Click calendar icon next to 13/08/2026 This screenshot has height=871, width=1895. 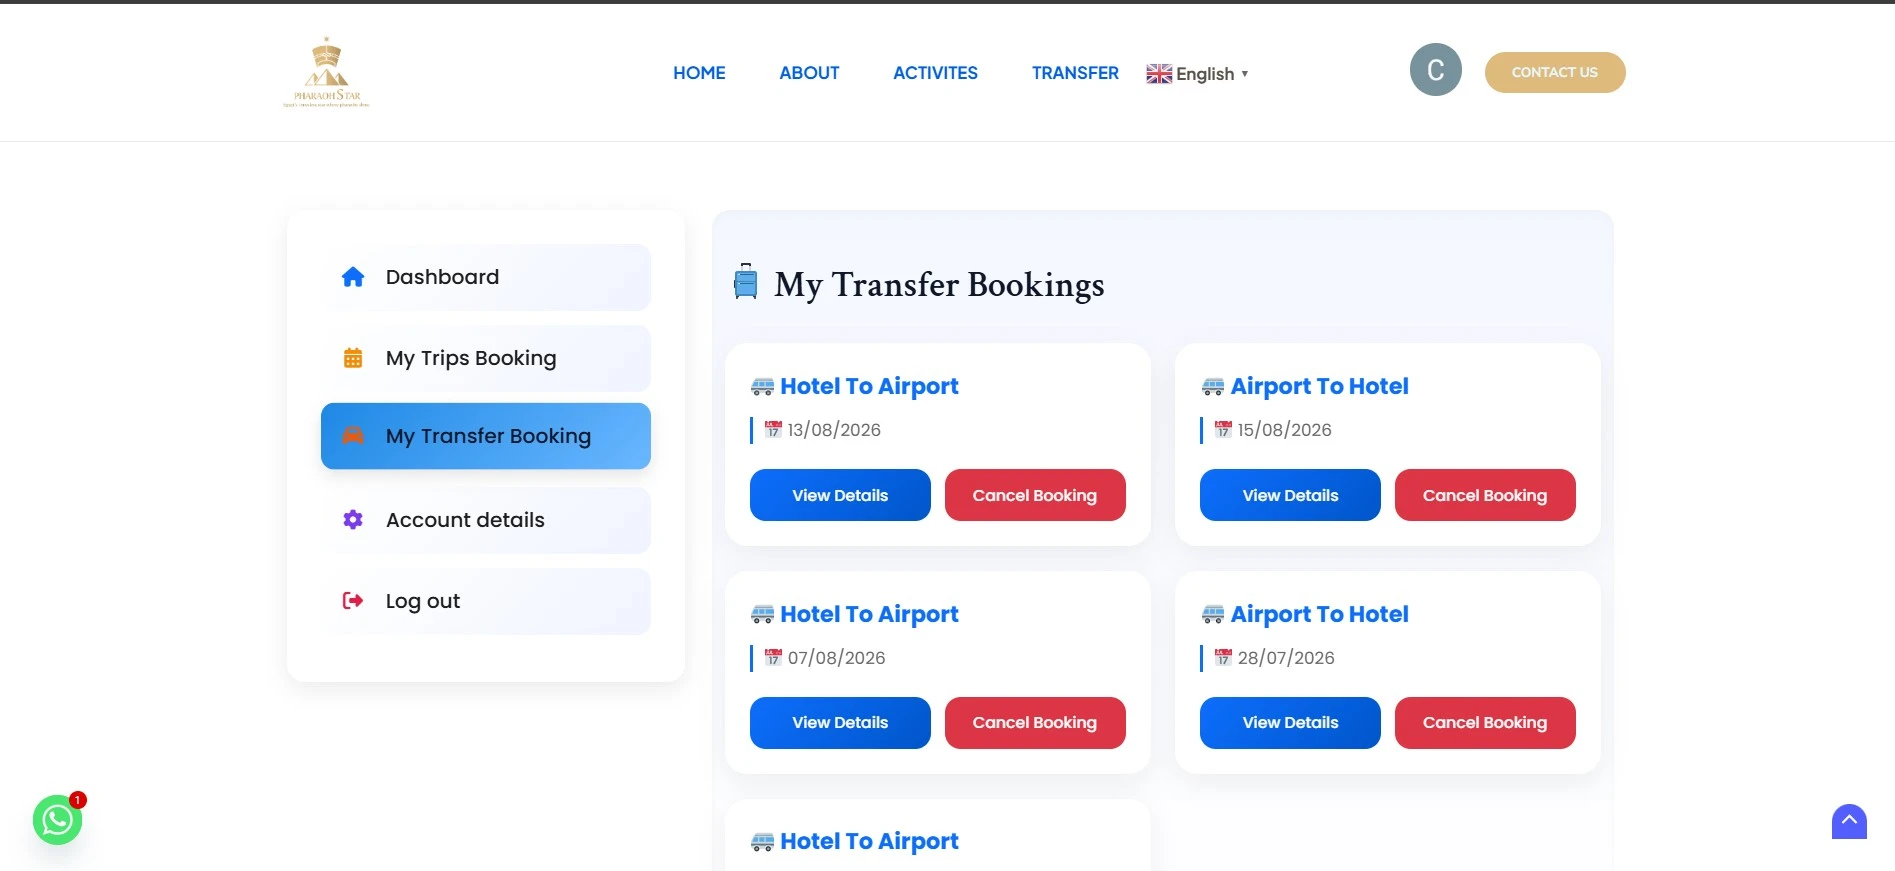[x=773, y=430]
